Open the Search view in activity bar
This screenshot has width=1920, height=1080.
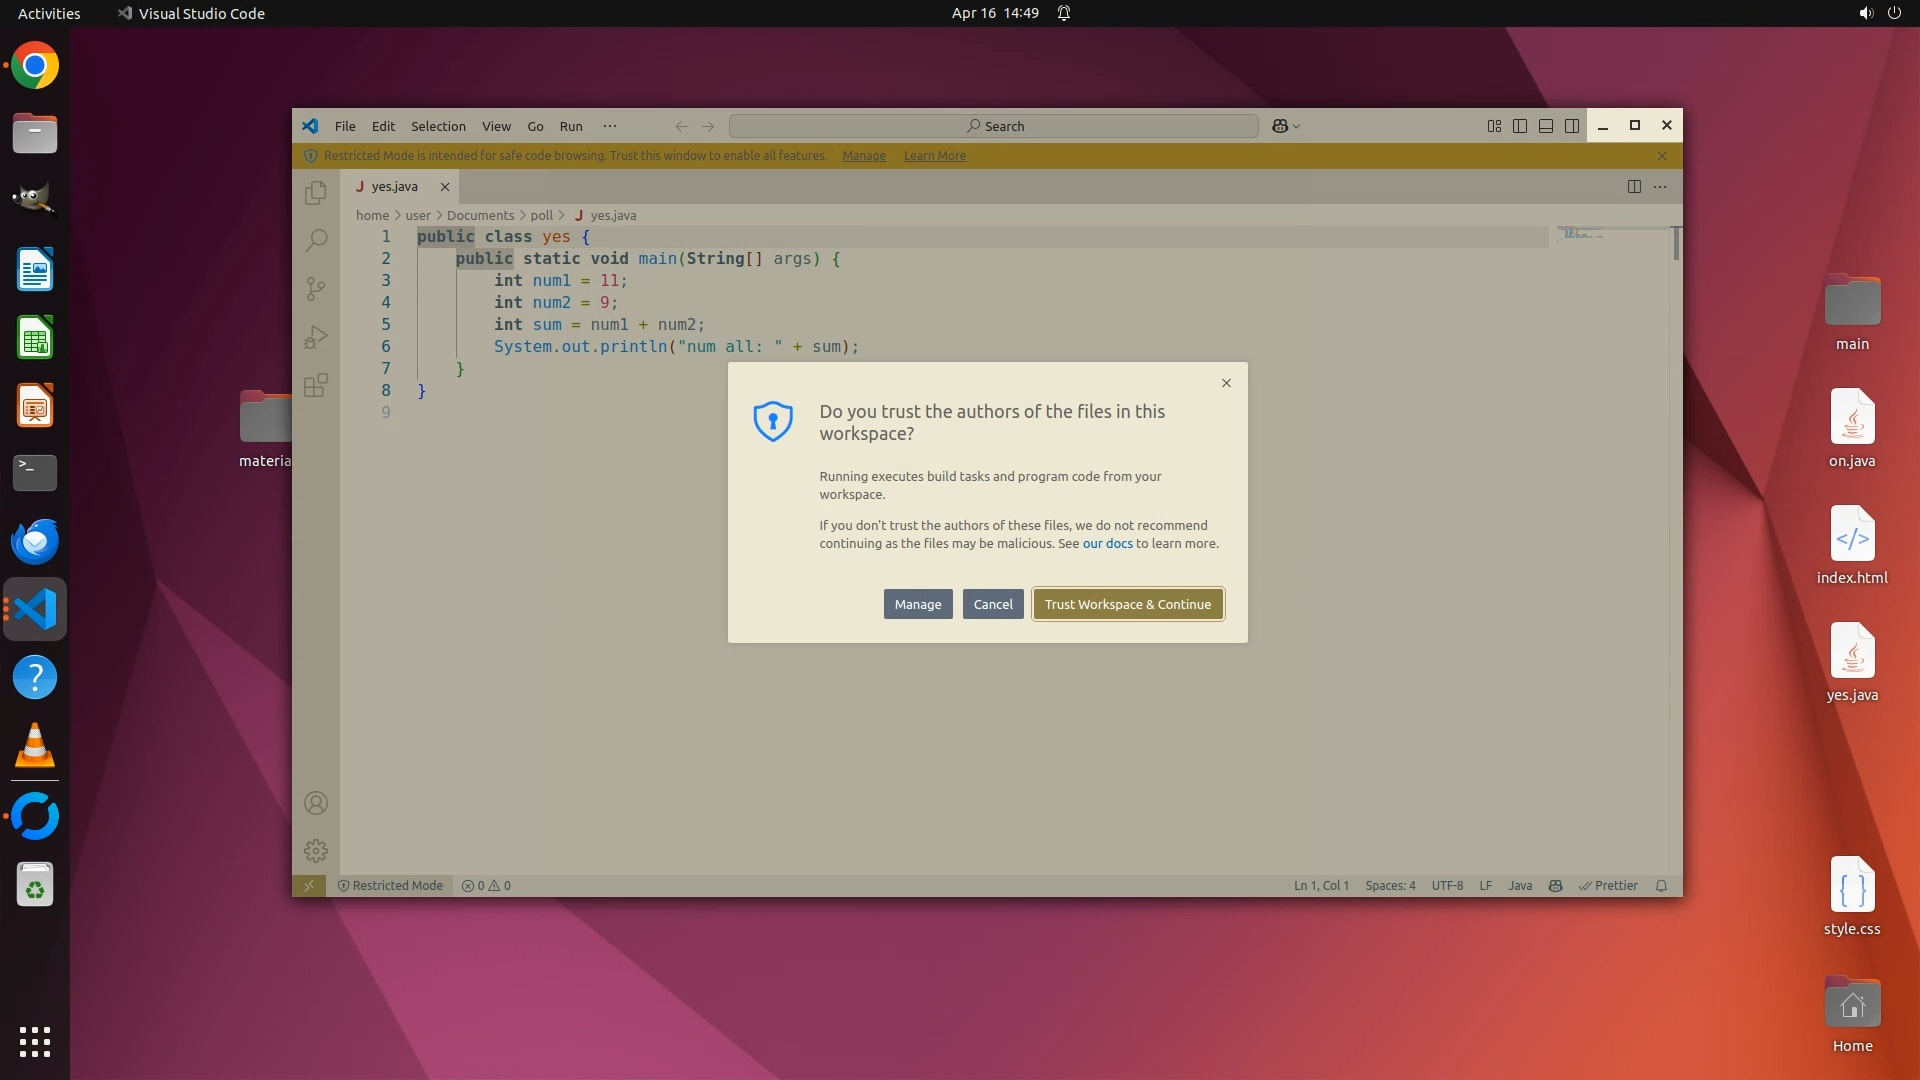point(316,240)
